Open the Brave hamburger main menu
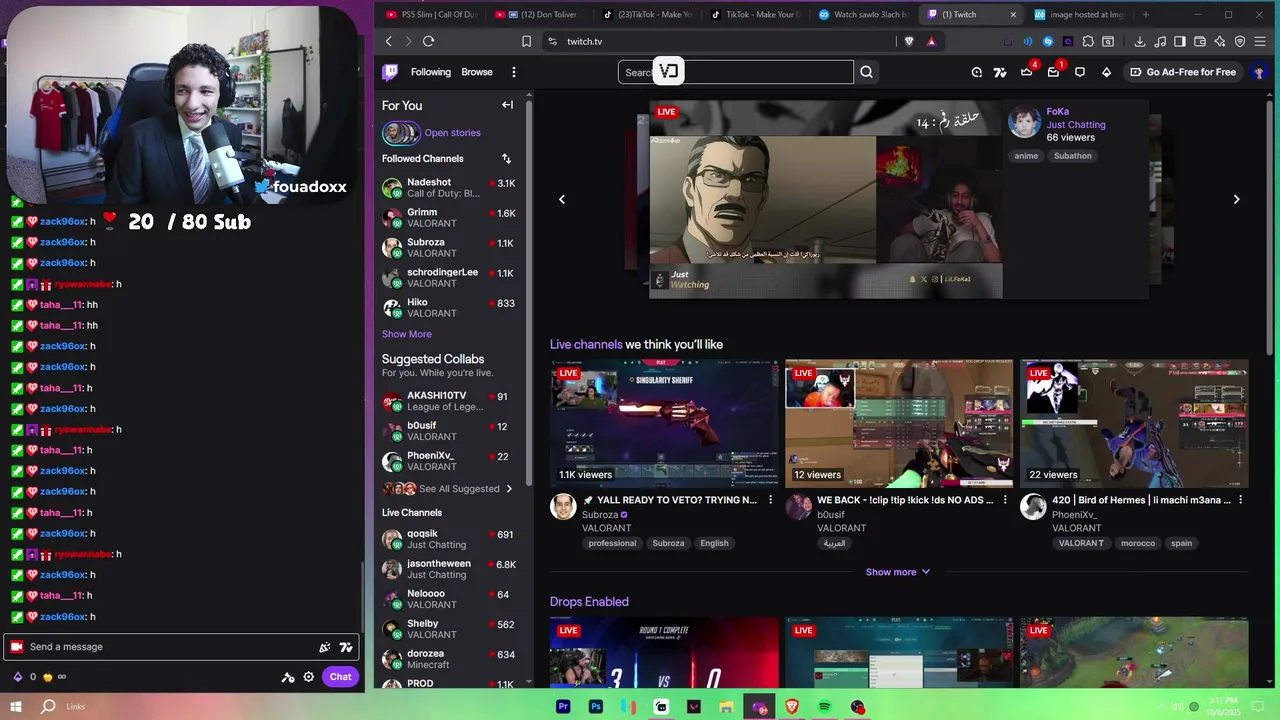 pos(1260,41)
